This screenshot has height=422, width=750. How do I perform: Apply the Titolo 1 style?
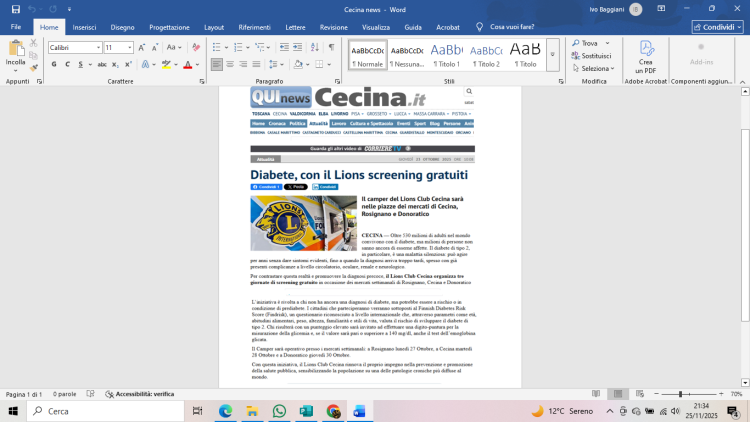446,55
